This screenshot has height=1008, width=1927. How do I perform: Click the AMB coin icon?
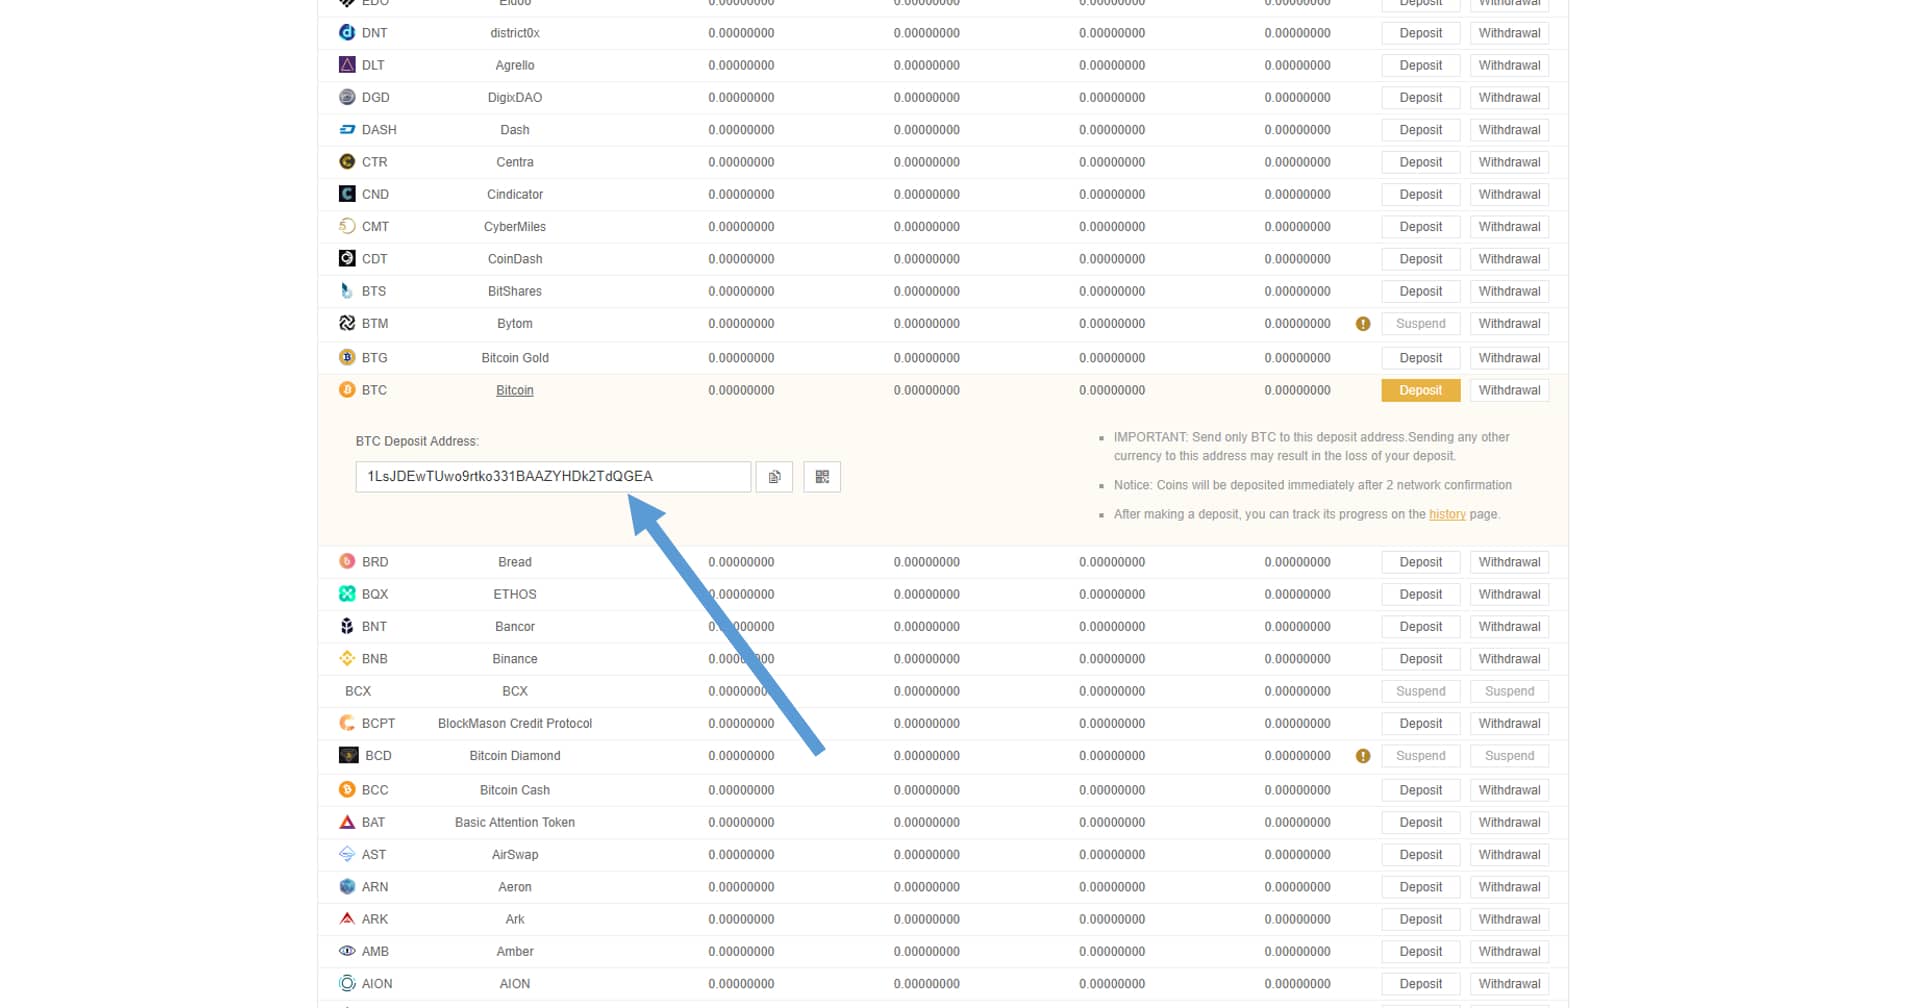pyautogui.click(x=347, y=952)
